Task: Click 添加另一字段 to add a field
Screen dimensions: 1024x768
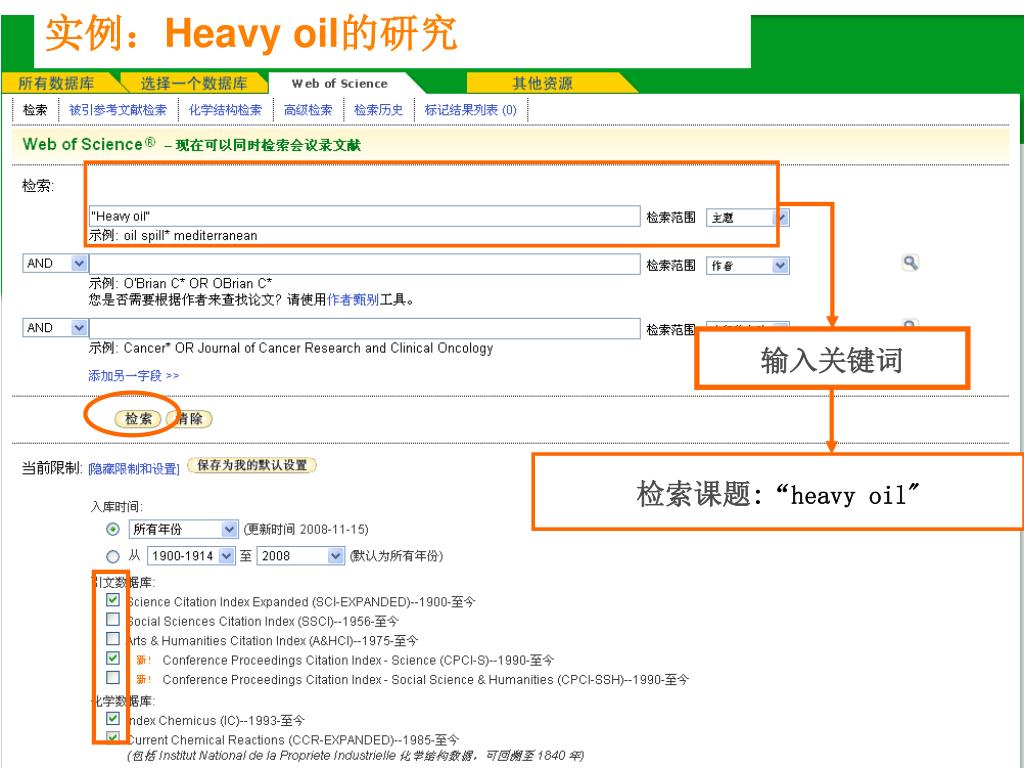Action: tap(133, 376)
